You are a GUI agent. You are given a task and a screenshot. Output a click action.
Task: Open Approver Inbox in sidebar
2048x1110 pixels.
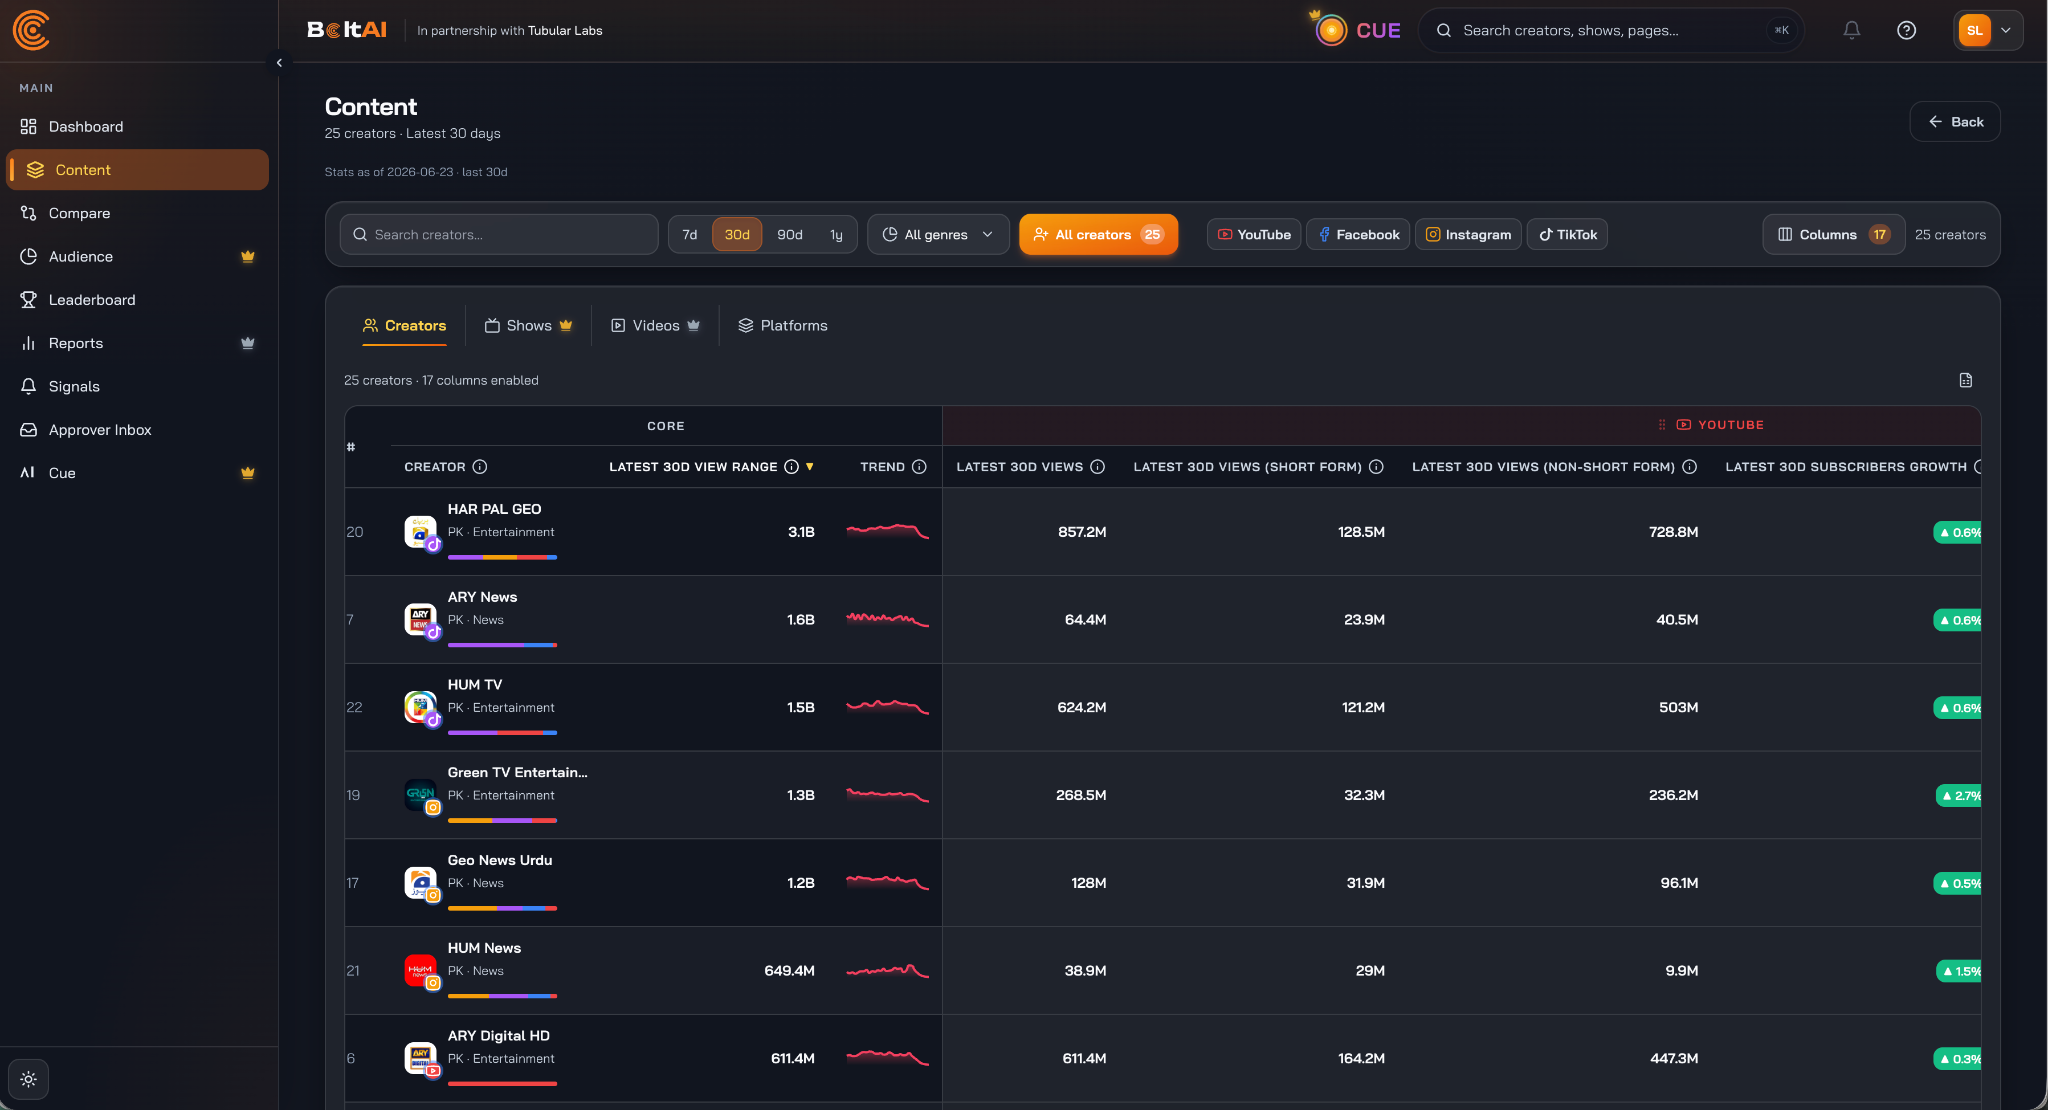click(x=138, y=430)
